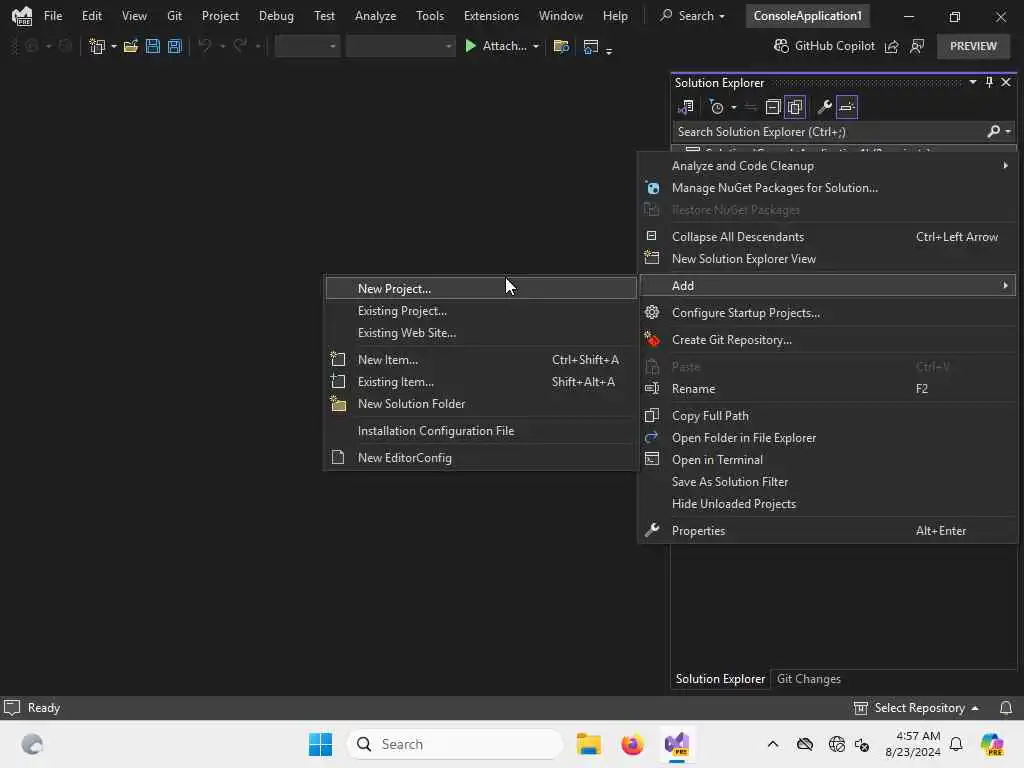This screenshot has height=768, width=1024.
Task: Click the Save All toolbar icon
Action: [x=174, y=46]
